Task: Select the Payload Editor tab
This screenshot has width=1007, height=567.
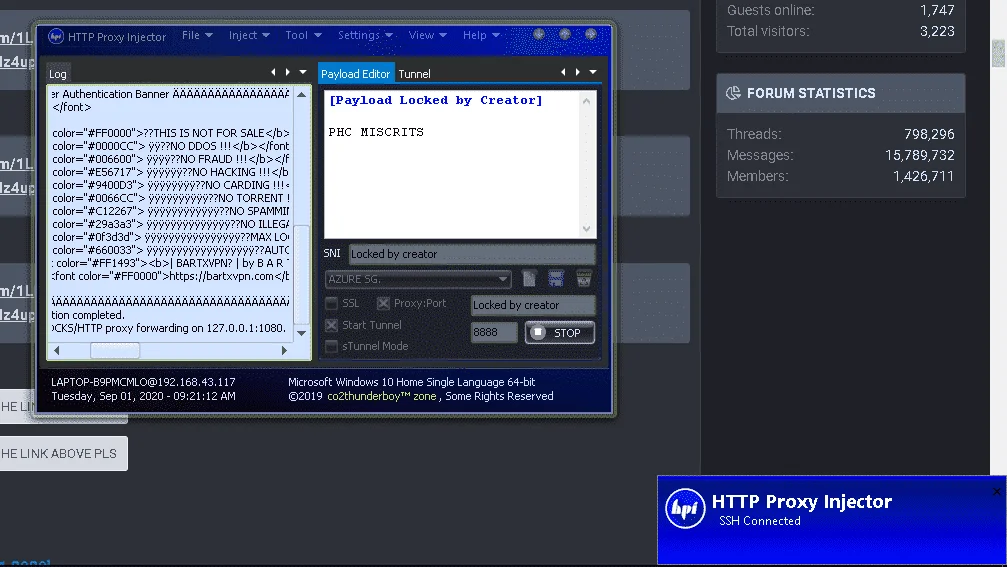Action: point(355,74)
